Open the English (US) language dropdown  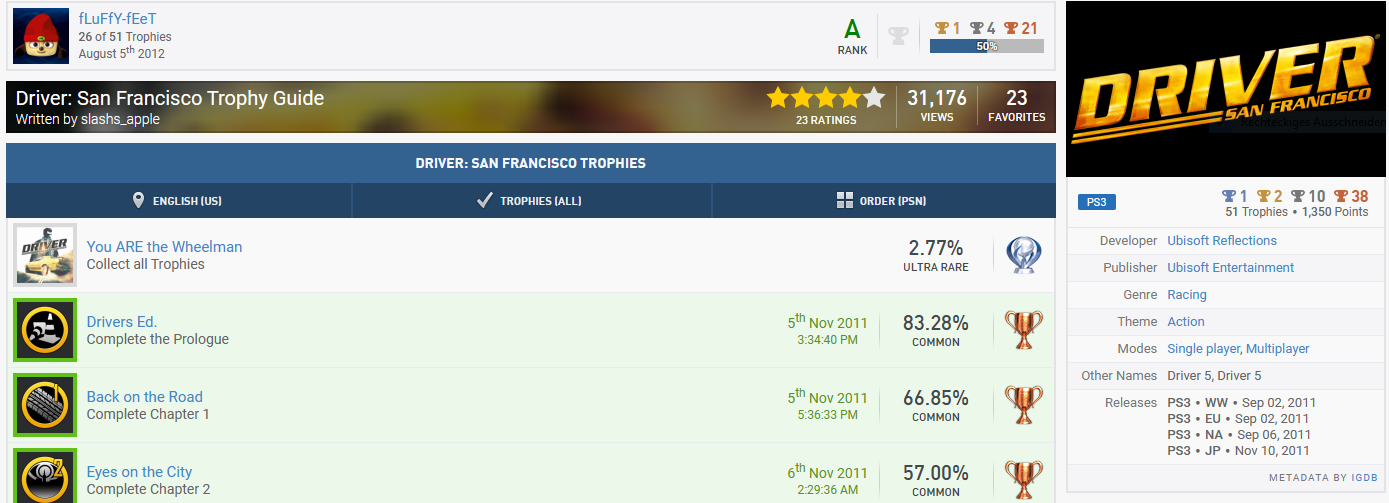179,201
